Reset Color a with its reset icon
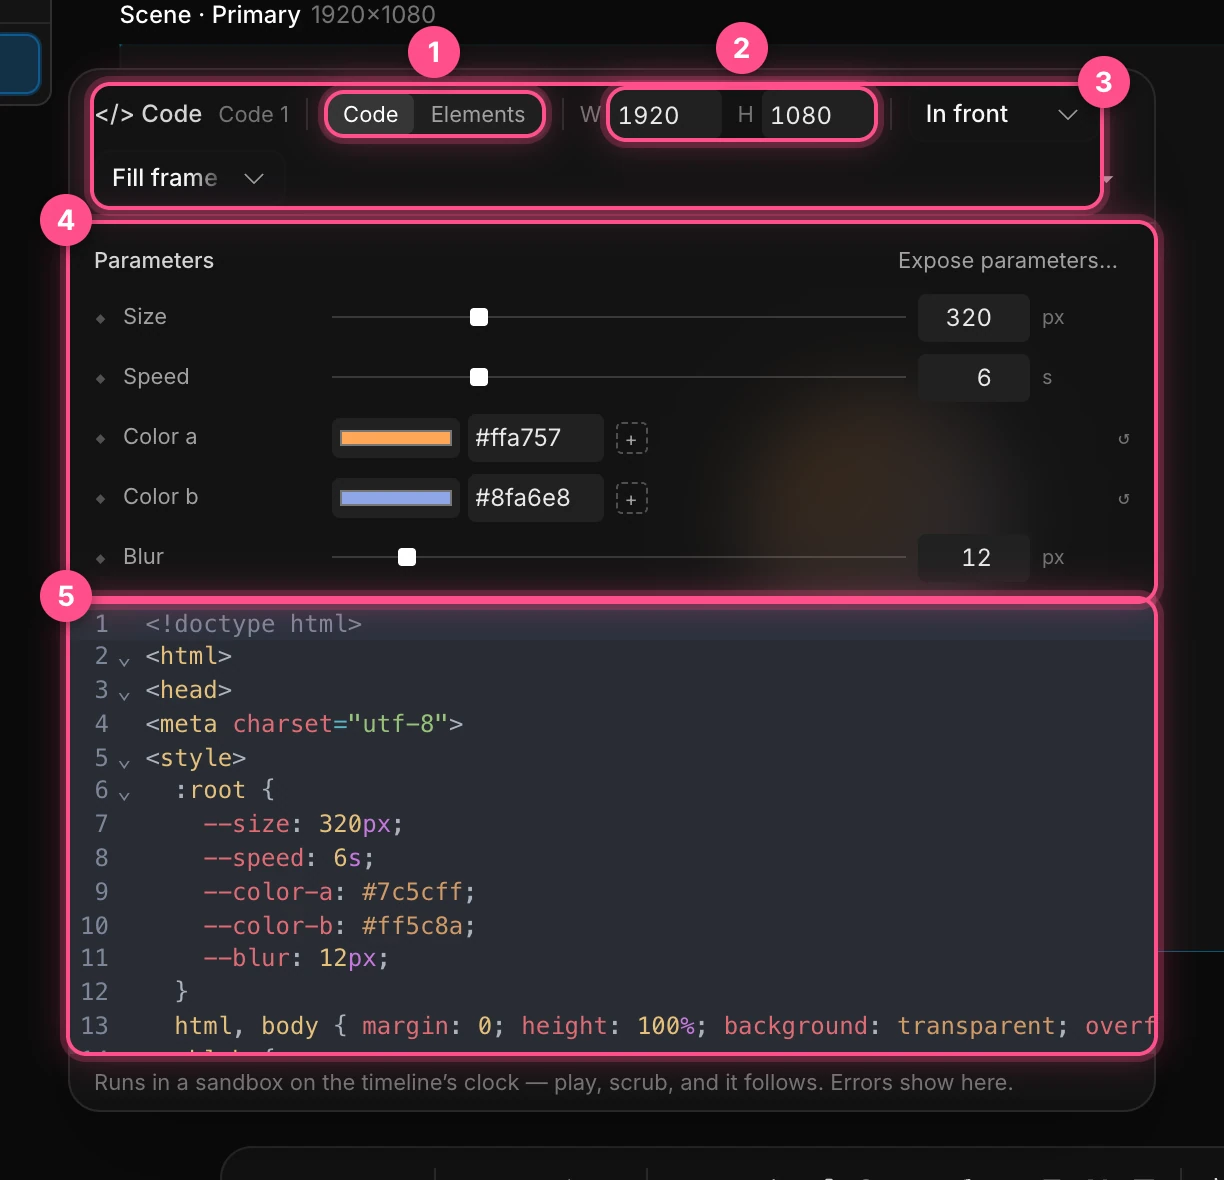This screenshot has height=1180, width=1224. (1123, 438)
